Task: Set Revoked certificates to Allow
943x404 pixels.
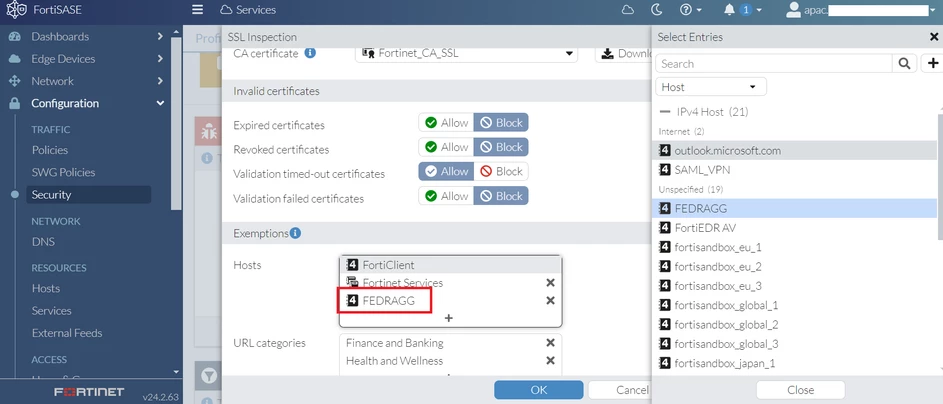Action: click(446, 147)
